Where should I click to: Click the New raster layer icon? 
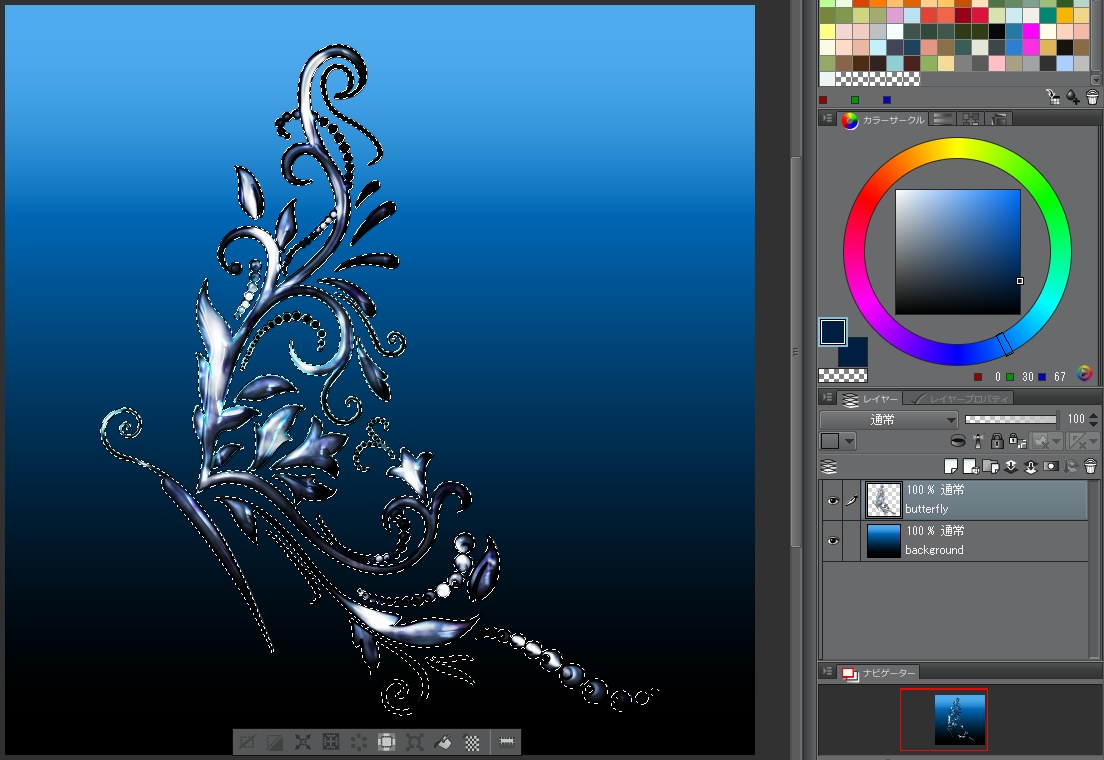coord(951,466)
